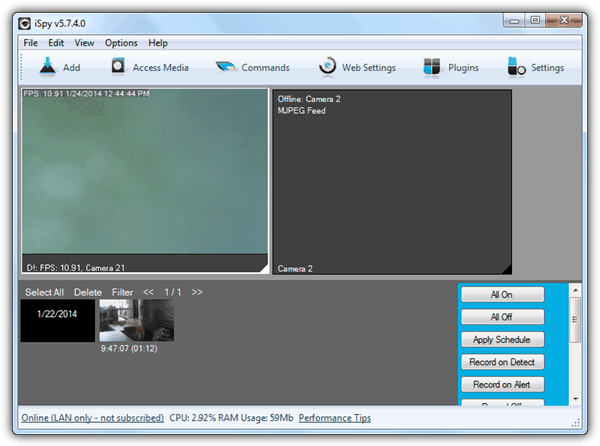Click the 1 / 1 page indicator

173,292
